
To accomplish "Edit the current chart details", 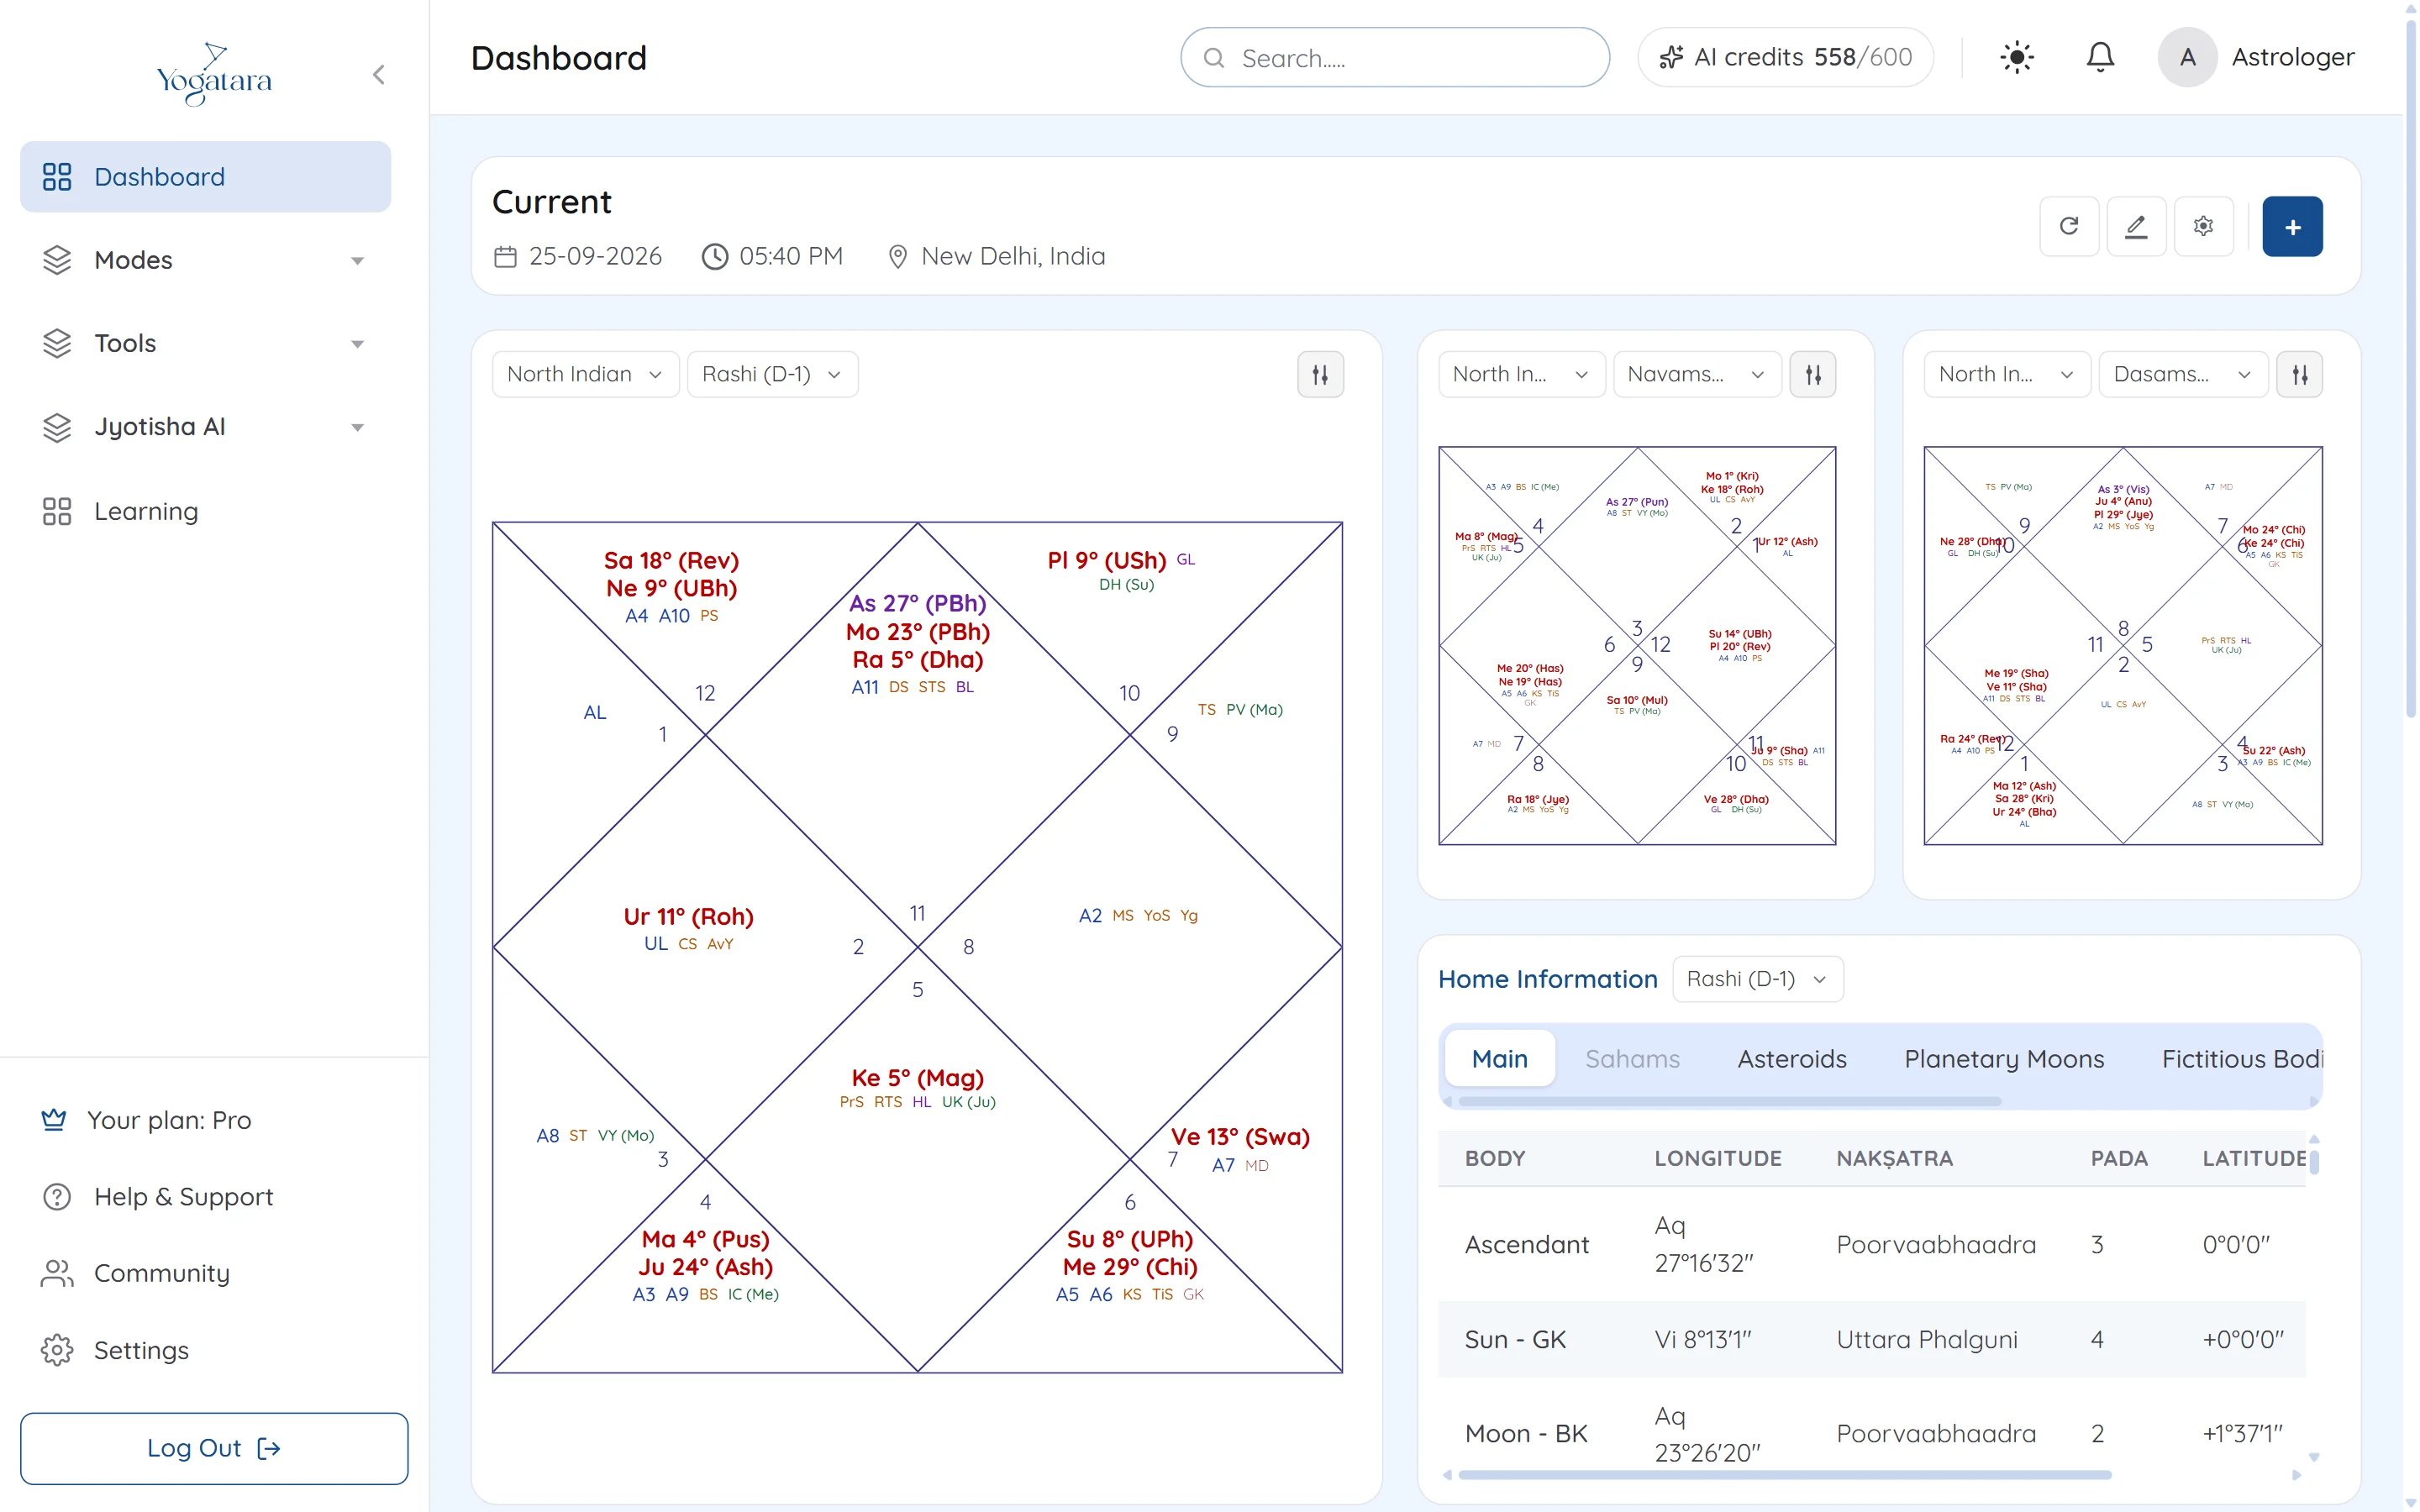I will (2135, 226).
